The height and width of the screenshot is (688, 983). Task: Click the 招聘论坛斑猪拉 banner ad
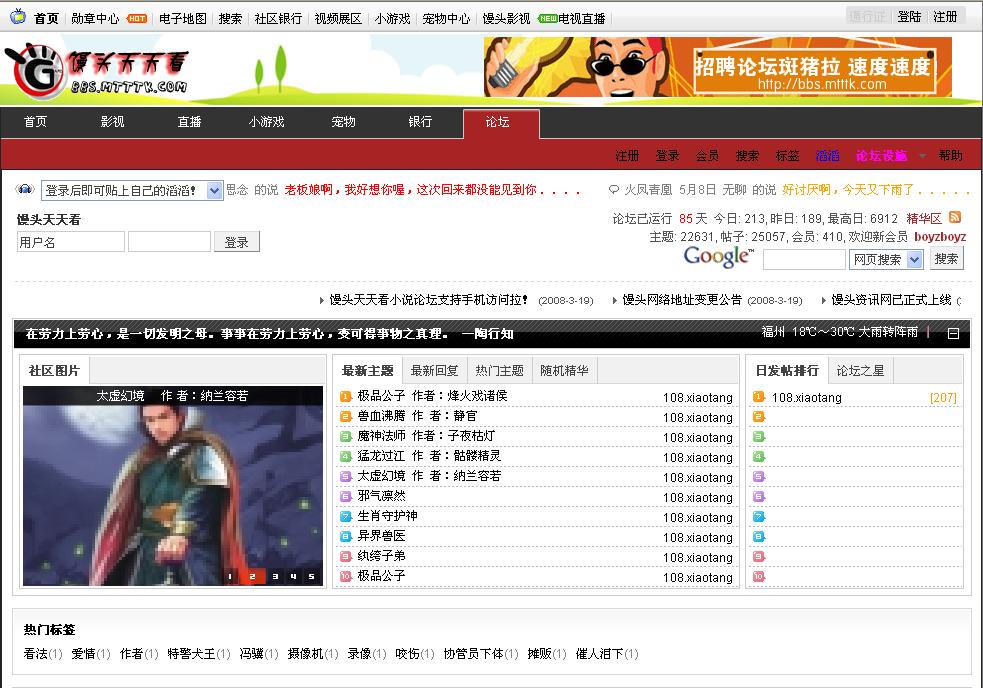[718, 67]
